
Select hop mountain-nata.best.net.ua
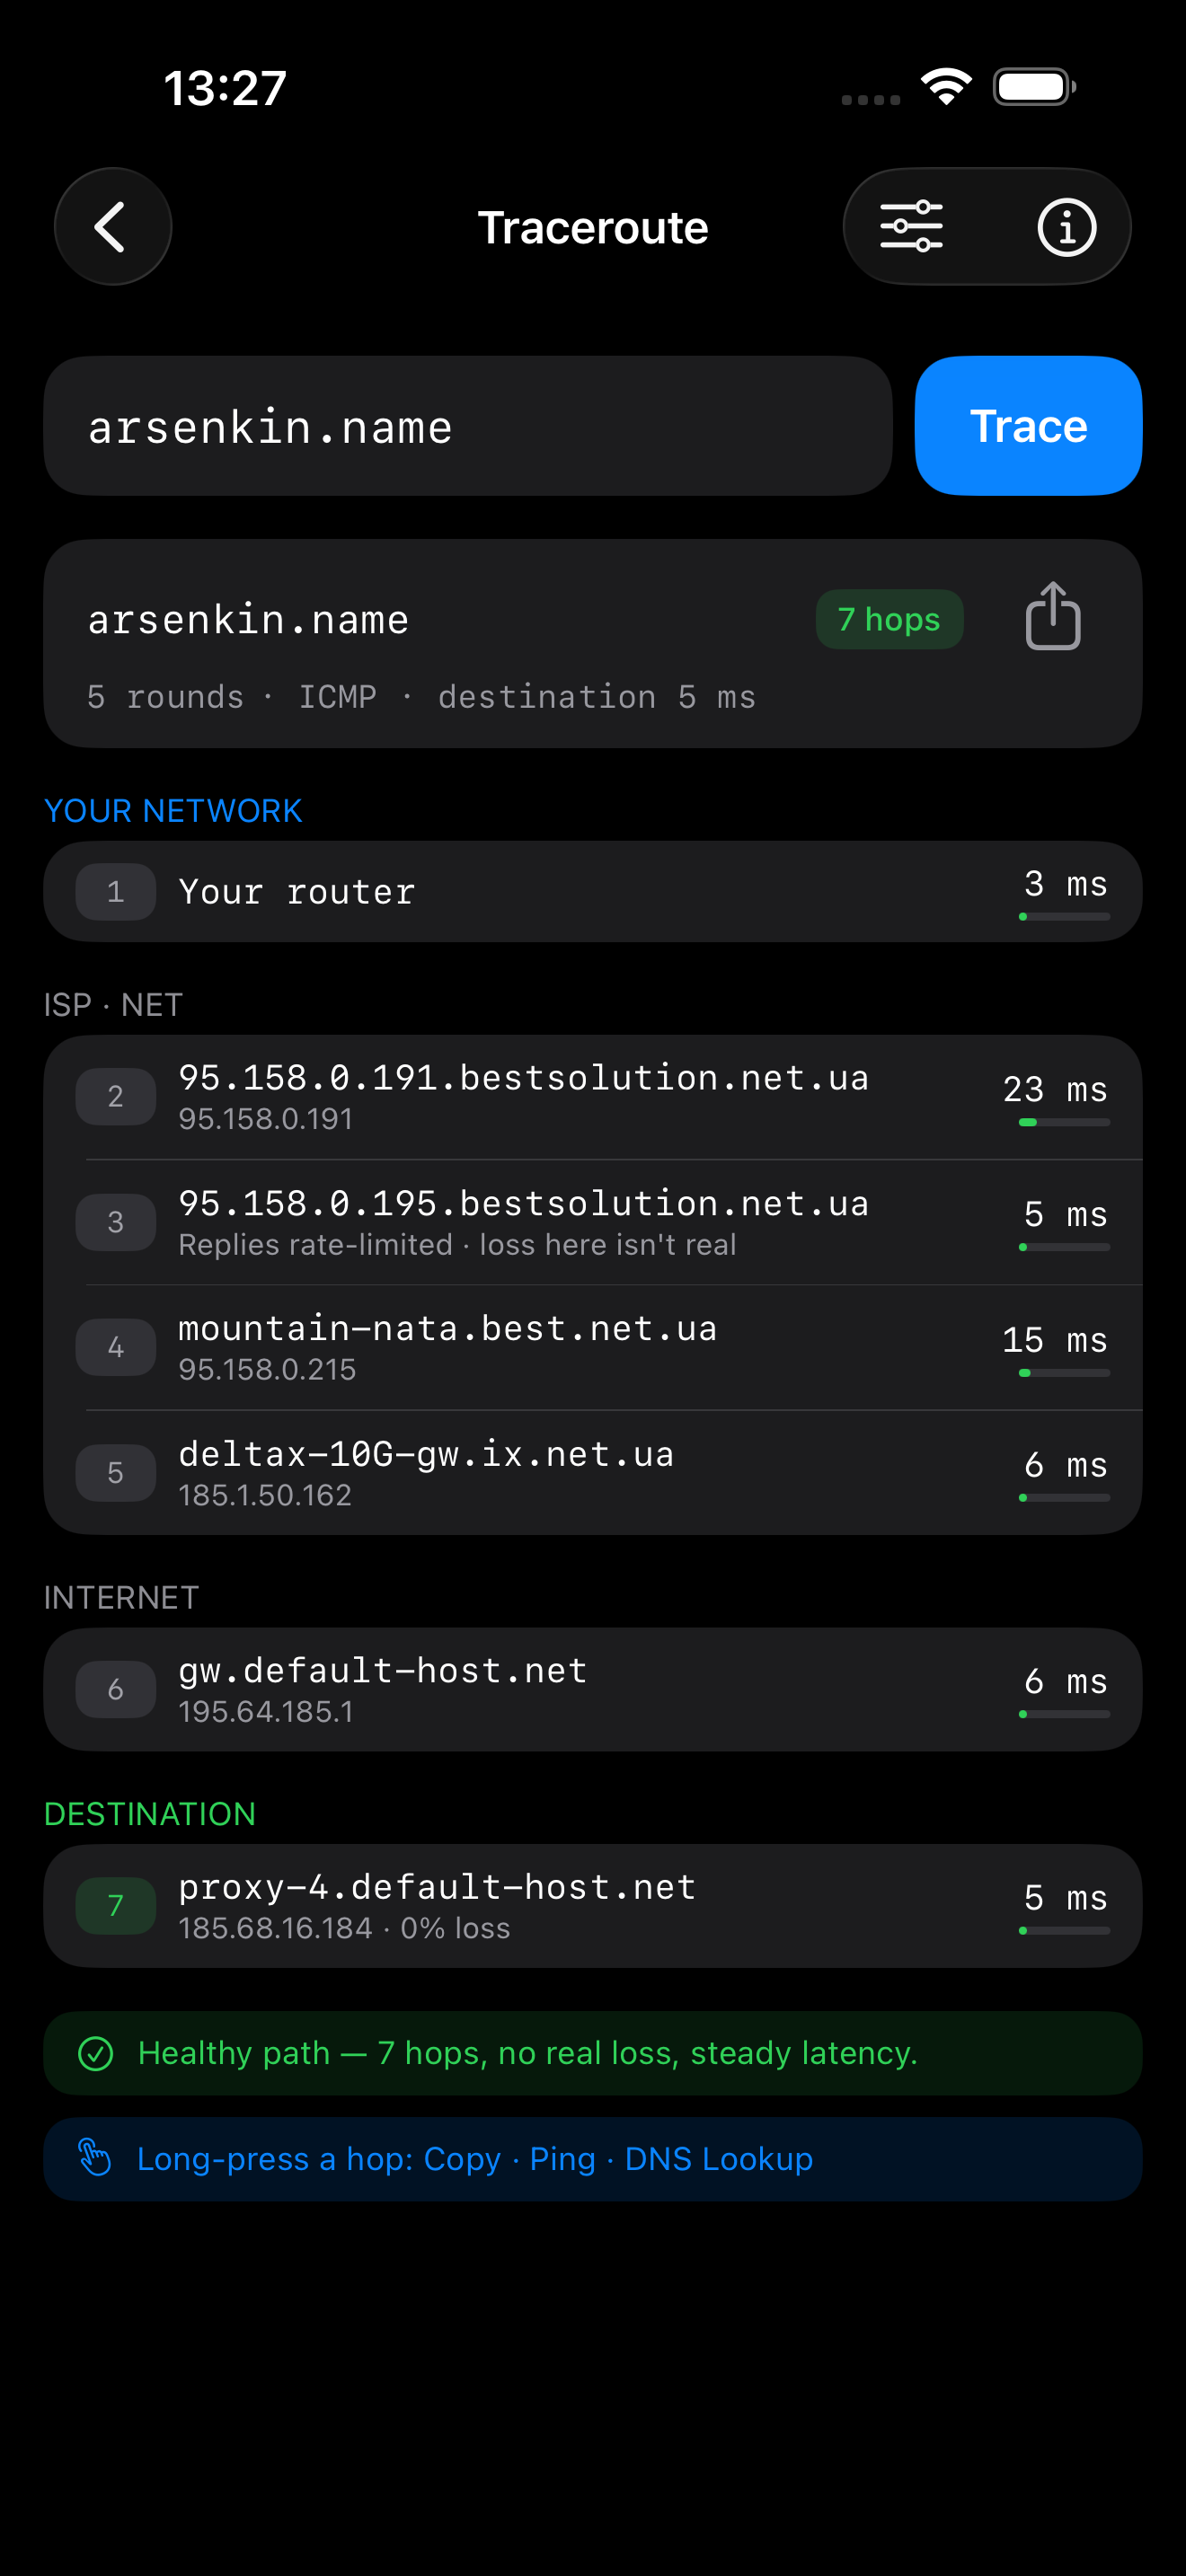[x=593, y=1348]
